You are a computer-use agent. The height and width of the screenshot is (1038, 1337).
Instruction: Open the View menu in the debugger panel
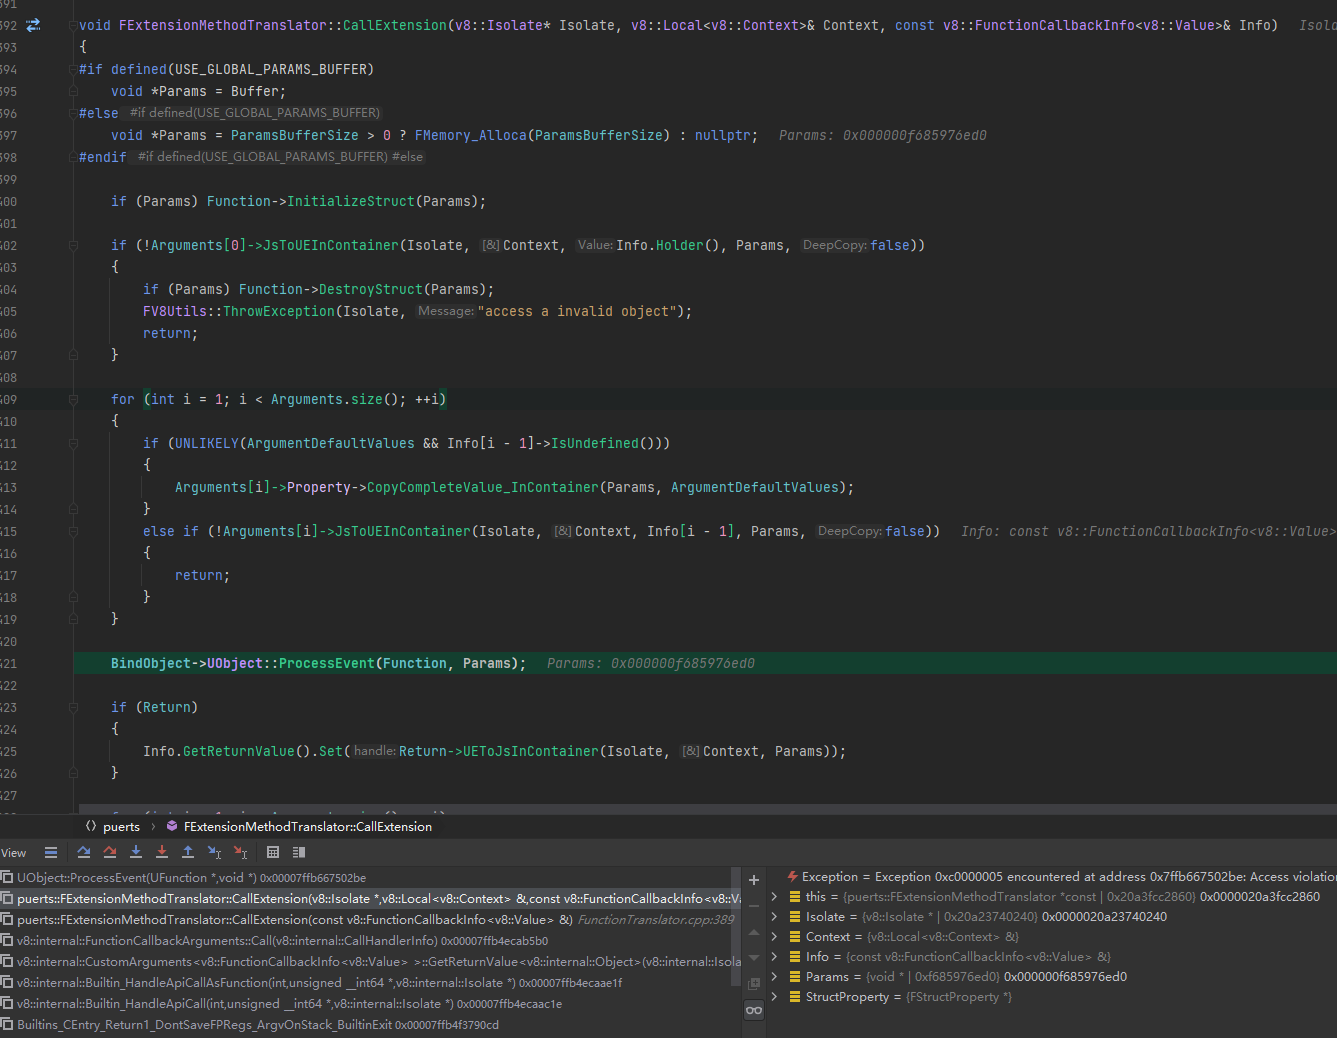(x=14, y=852)
